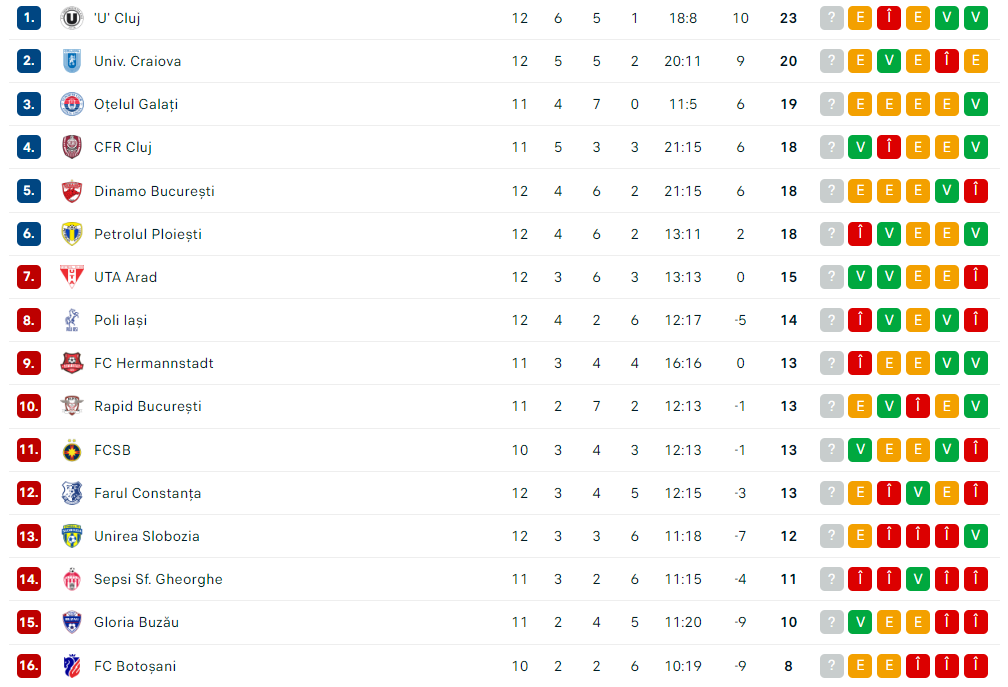Click the Gloria Buzău team logo
1008x687 pixels.
tap(71, 622)
